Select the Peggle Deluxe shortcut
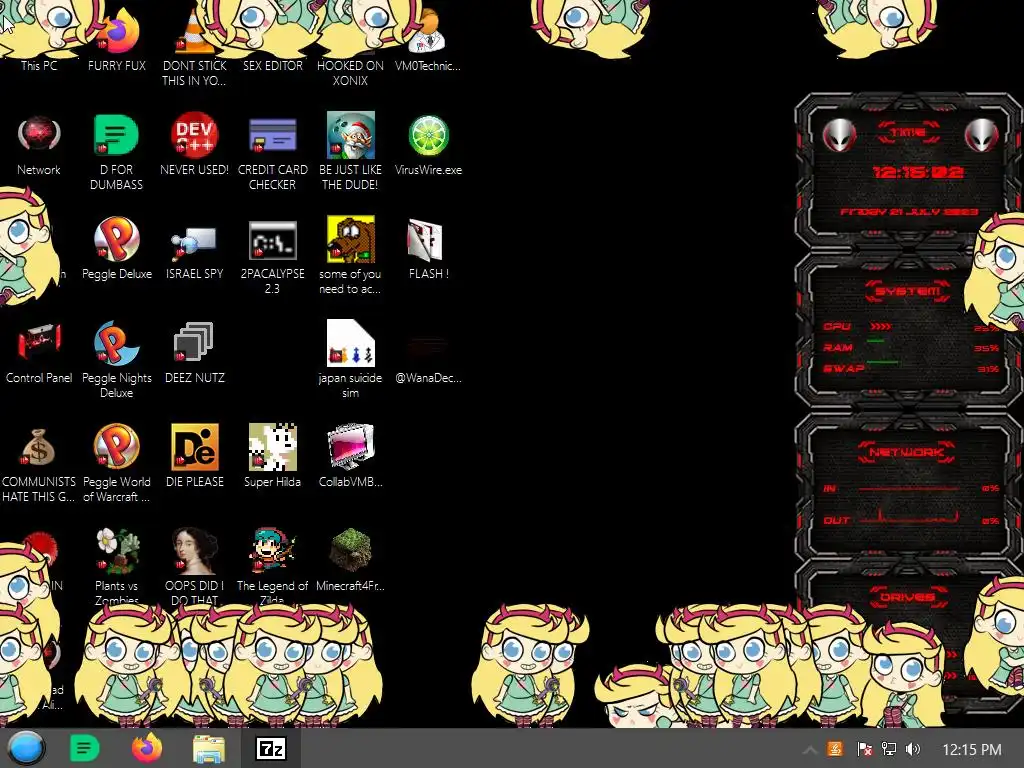 click(117, 248)
